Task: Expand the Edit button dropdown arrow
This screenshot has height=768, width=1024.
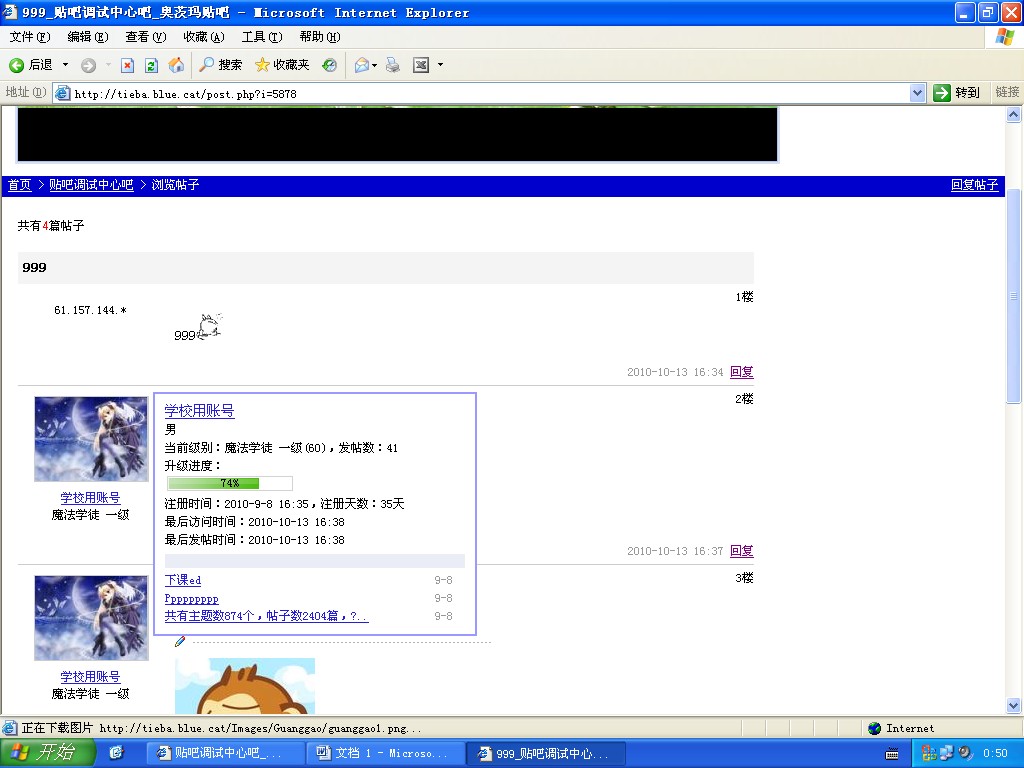Action: pos(440,65)
